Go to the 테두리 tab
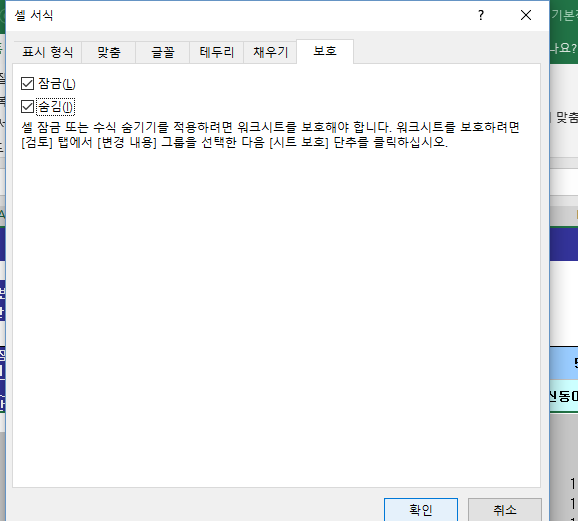The width and height of the screenshot is (578, 521). (216, 52)
